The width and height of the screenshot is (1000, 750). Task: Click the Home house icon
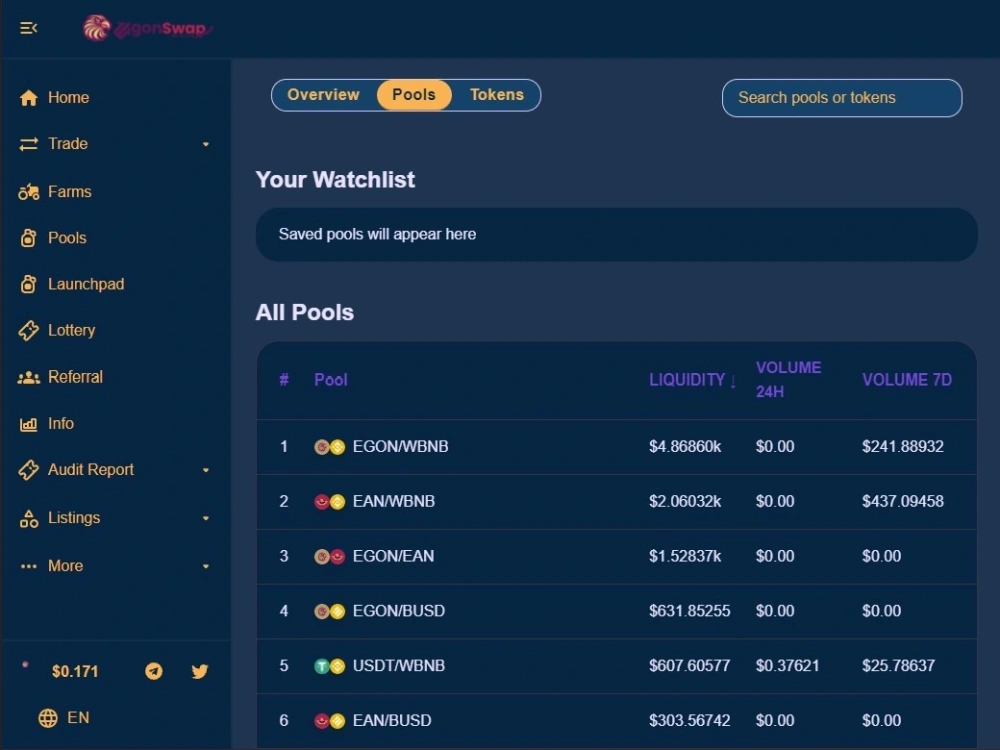pyautogui.click(x=29, y=98)
